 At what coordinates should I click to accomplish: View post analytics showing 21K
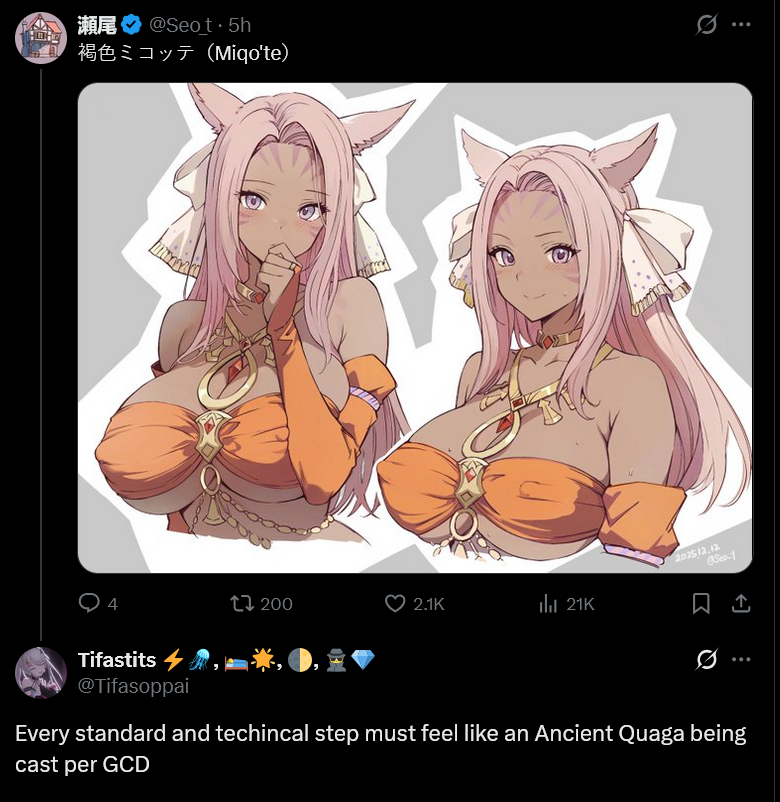[x=548, y=604]
